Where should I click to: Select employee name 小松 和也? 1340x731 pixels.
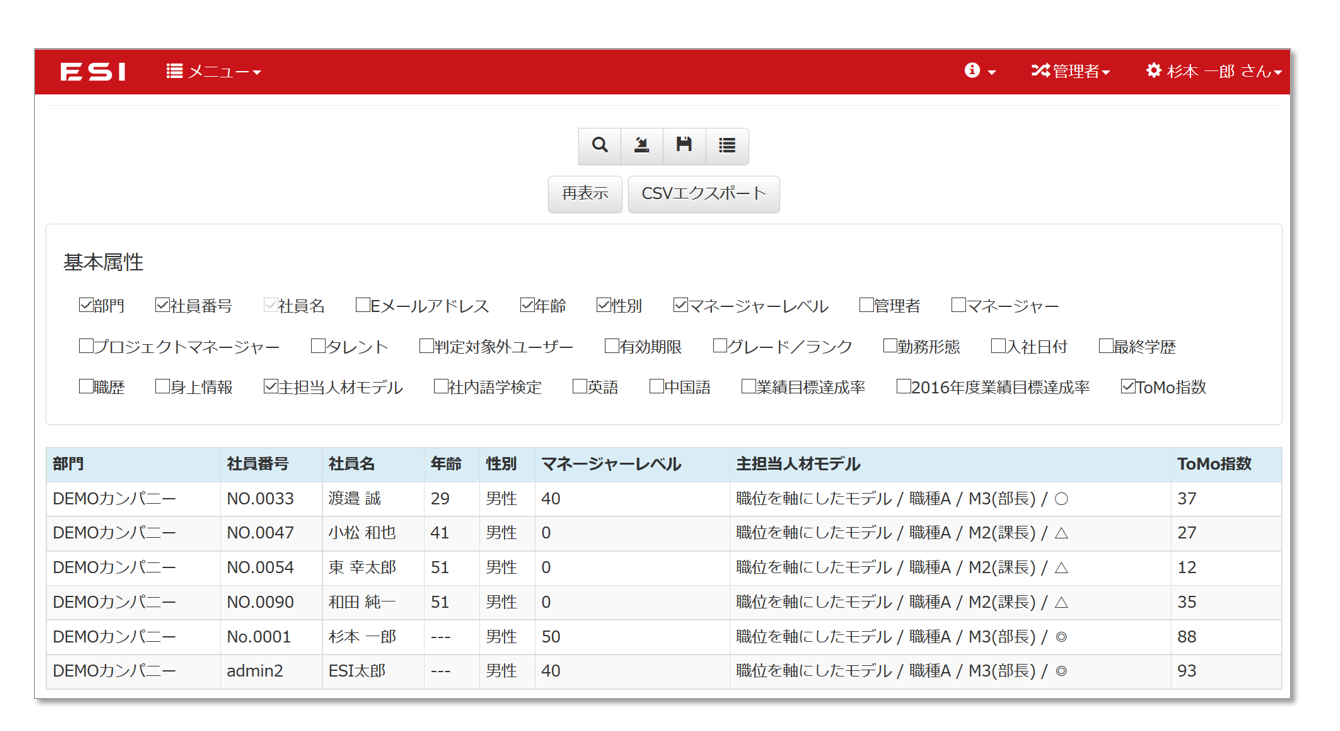click(x=362, y=533)
